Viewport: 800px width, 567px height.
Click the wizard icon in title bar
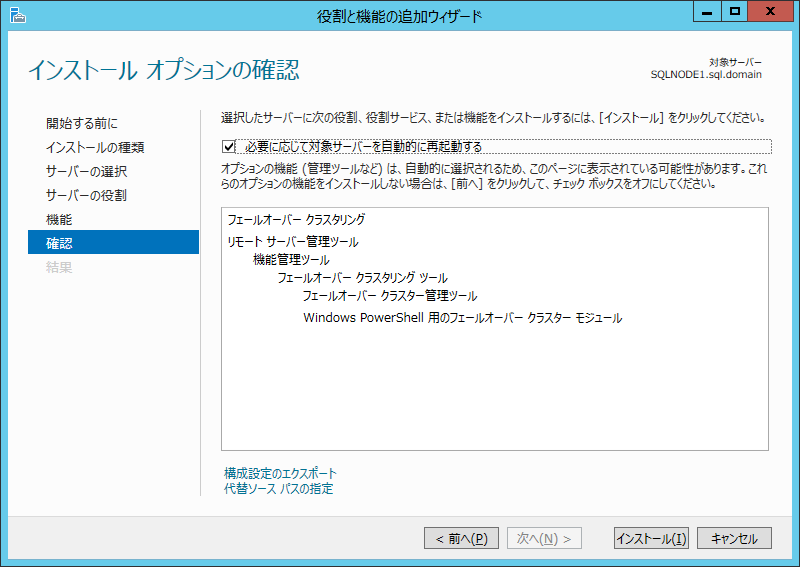click(x=15, y=14)
